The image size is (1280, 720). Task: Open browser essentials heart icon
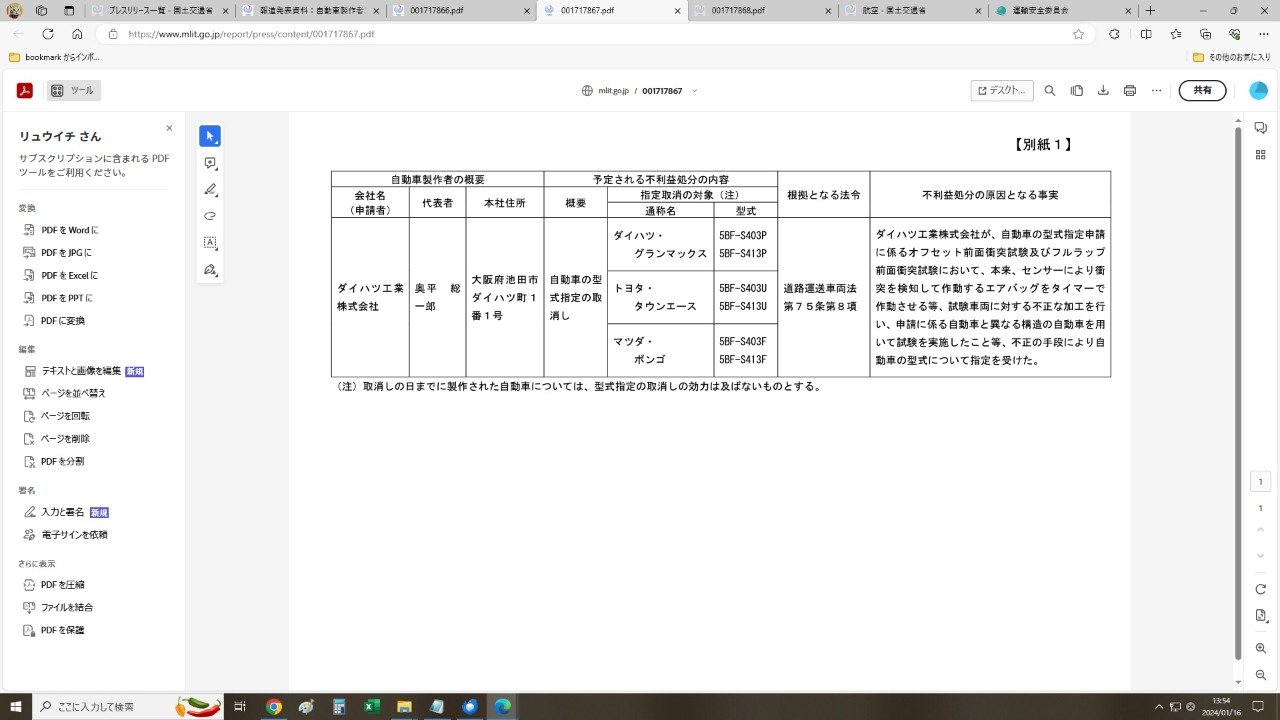tap(1234, 33)
